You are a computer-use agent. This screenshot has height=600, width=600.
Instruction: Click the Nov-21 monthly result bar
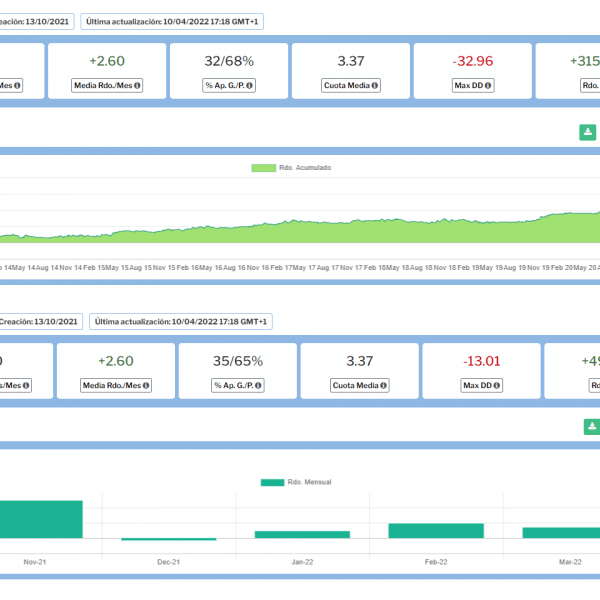click(x=41, y=519)
